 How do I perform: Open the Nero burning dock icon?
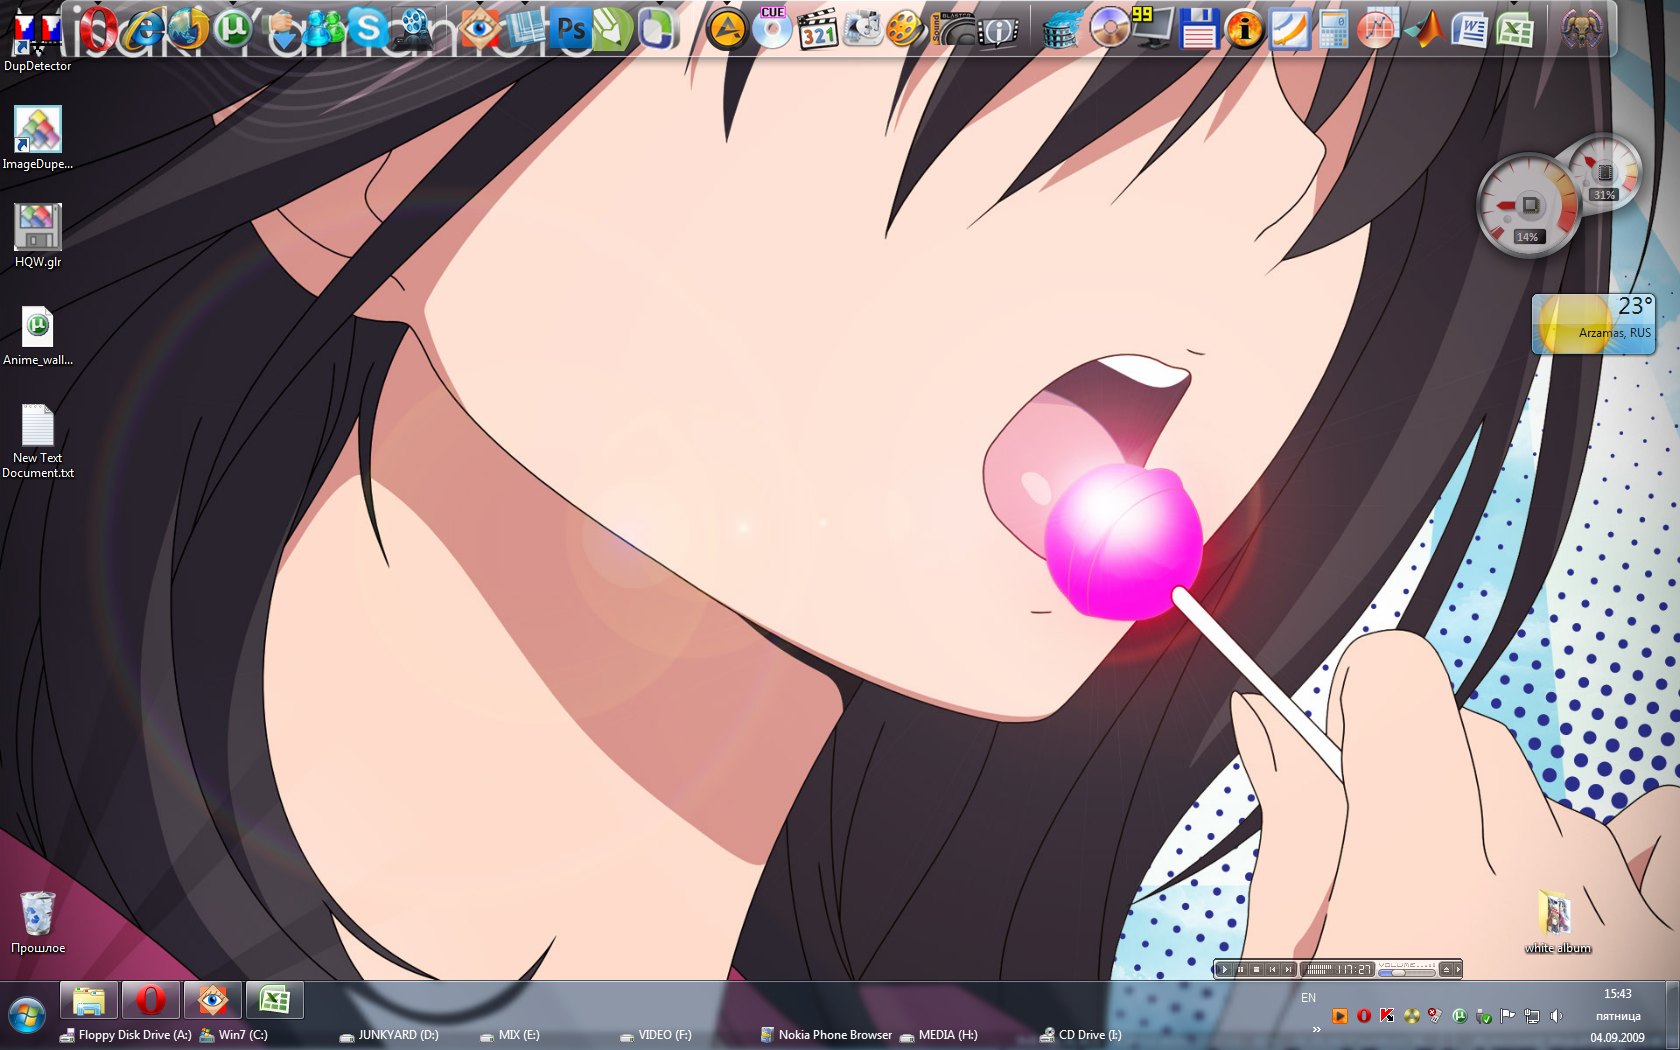click(x=1064, y=28)
